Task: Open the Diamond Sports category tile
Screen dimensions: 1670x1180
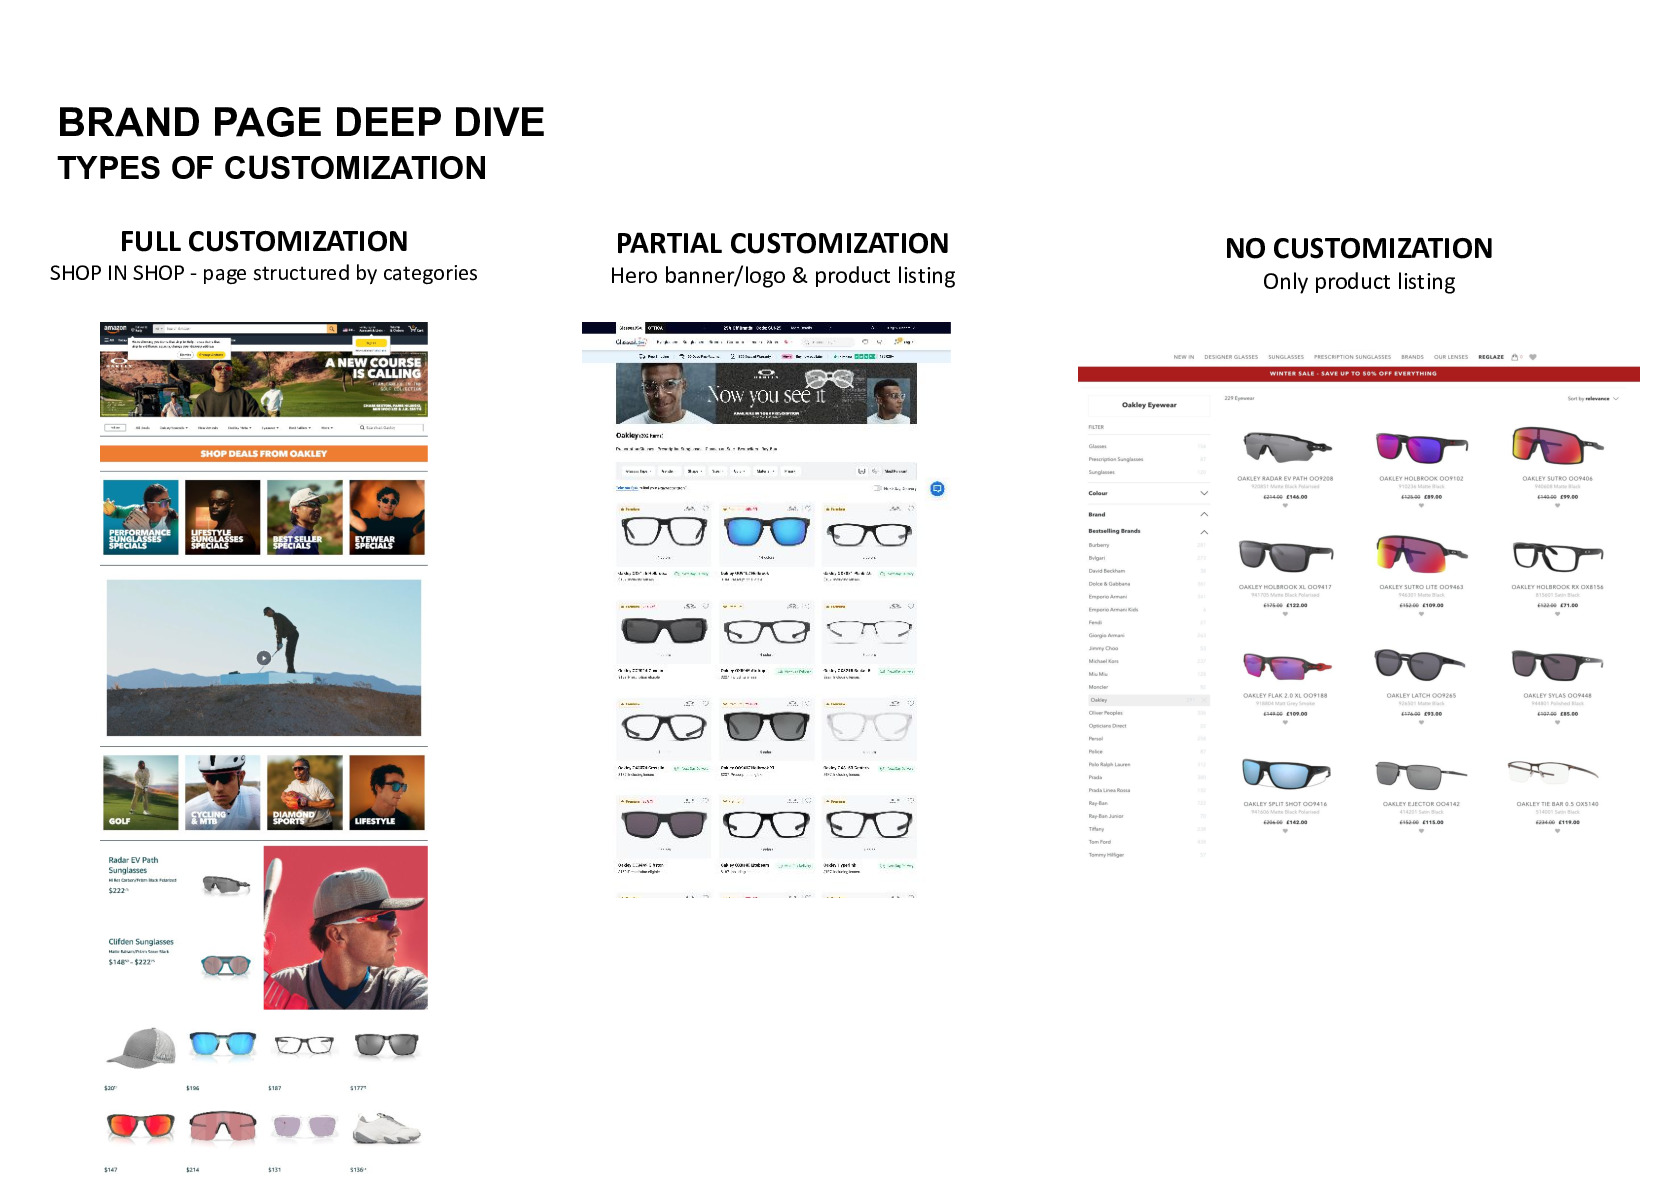Action: 305,793
